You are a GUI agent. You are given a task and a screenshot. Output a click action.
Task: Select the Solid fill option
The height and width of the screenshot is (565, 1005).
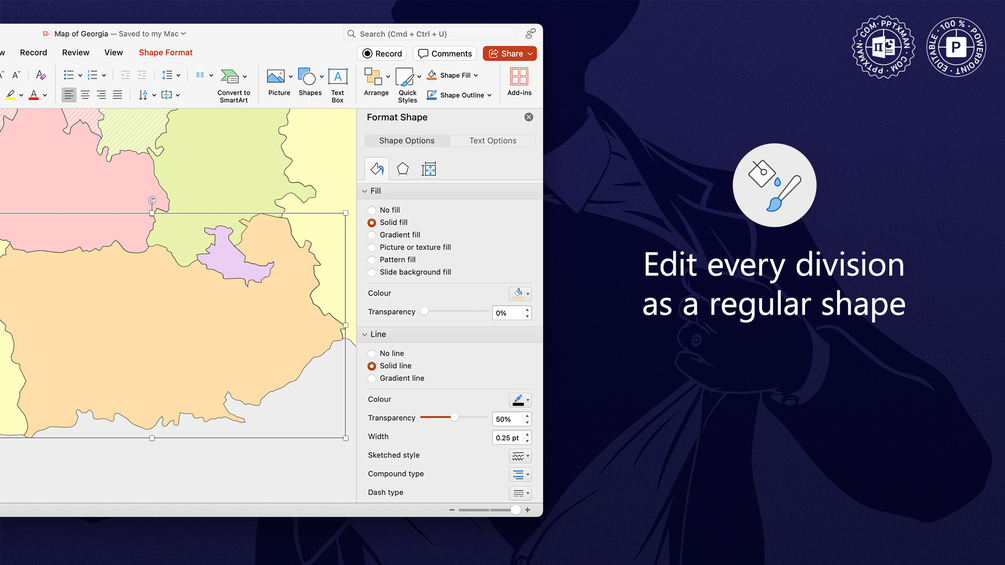(x=372, y=222)
